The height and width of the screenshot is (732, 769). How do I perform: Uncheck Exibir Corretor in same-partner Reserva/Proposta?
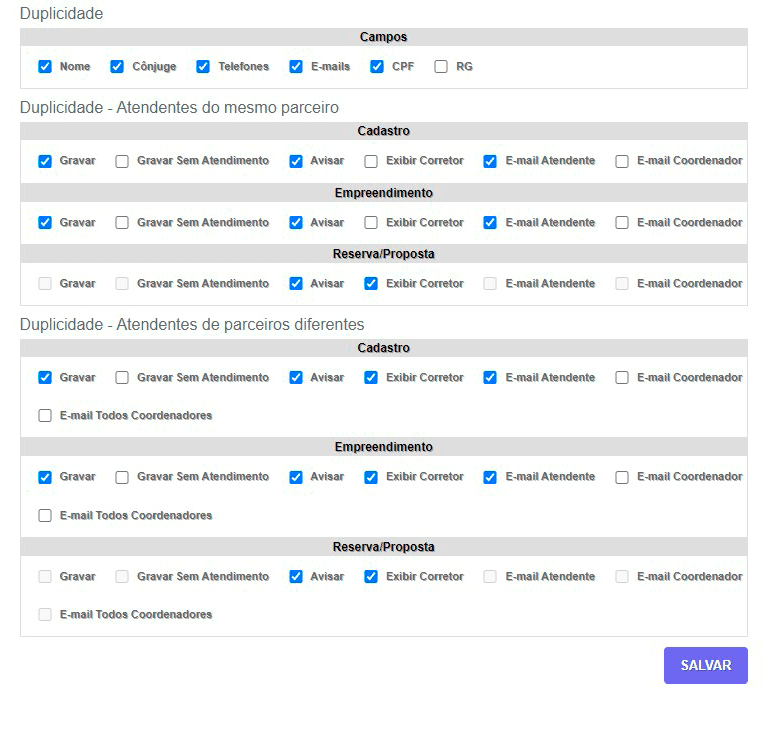[371, 284]
